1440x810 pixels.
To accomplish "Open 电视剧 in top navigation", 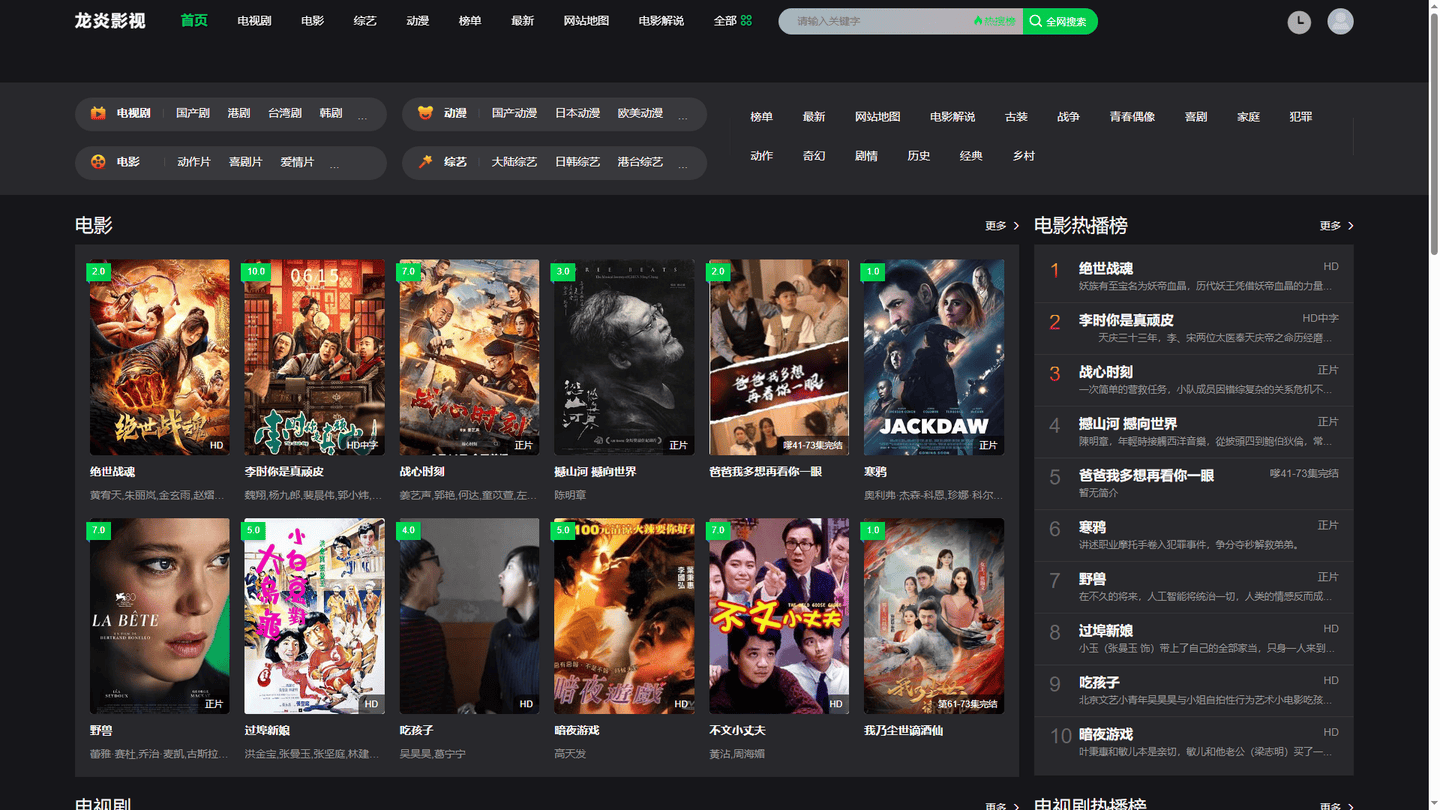I will [x=254, y=21].
